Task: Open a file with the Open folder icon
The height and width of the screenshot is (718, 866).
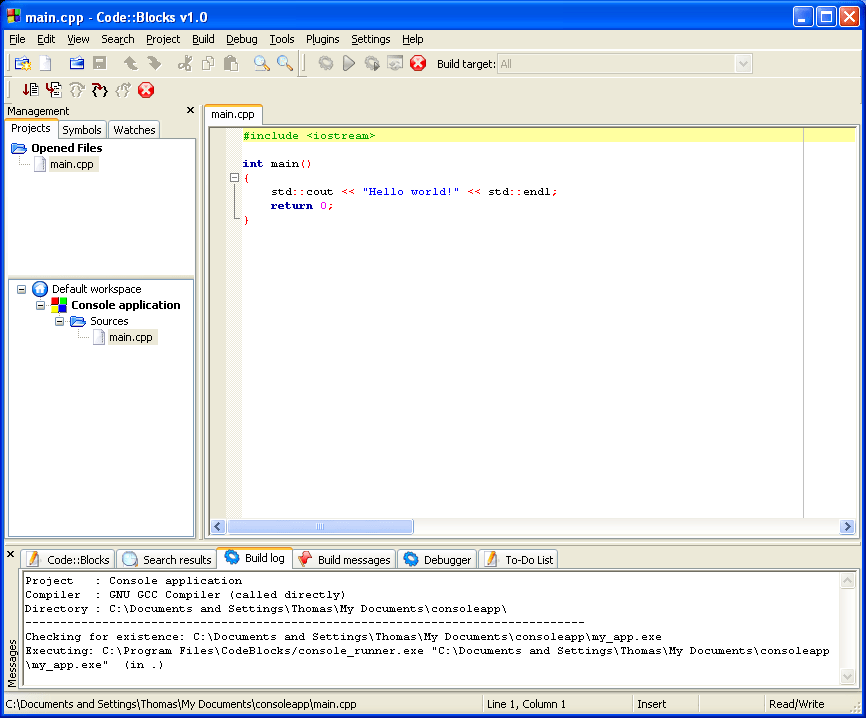Action: click(x=76, y=62)
